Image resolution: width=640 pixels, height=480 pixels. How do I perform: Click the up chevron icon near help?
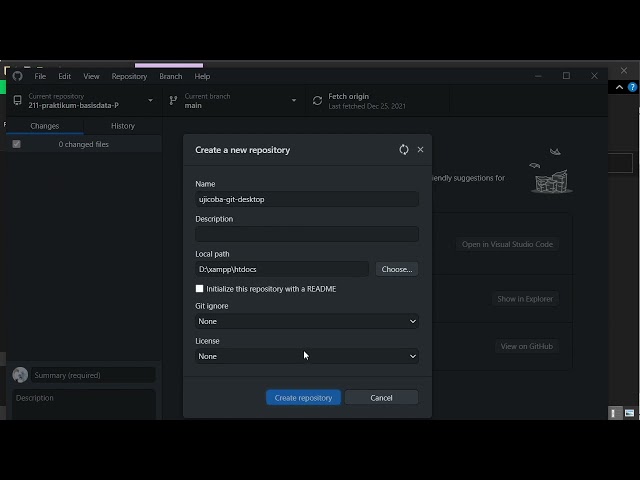click(619, 87)
